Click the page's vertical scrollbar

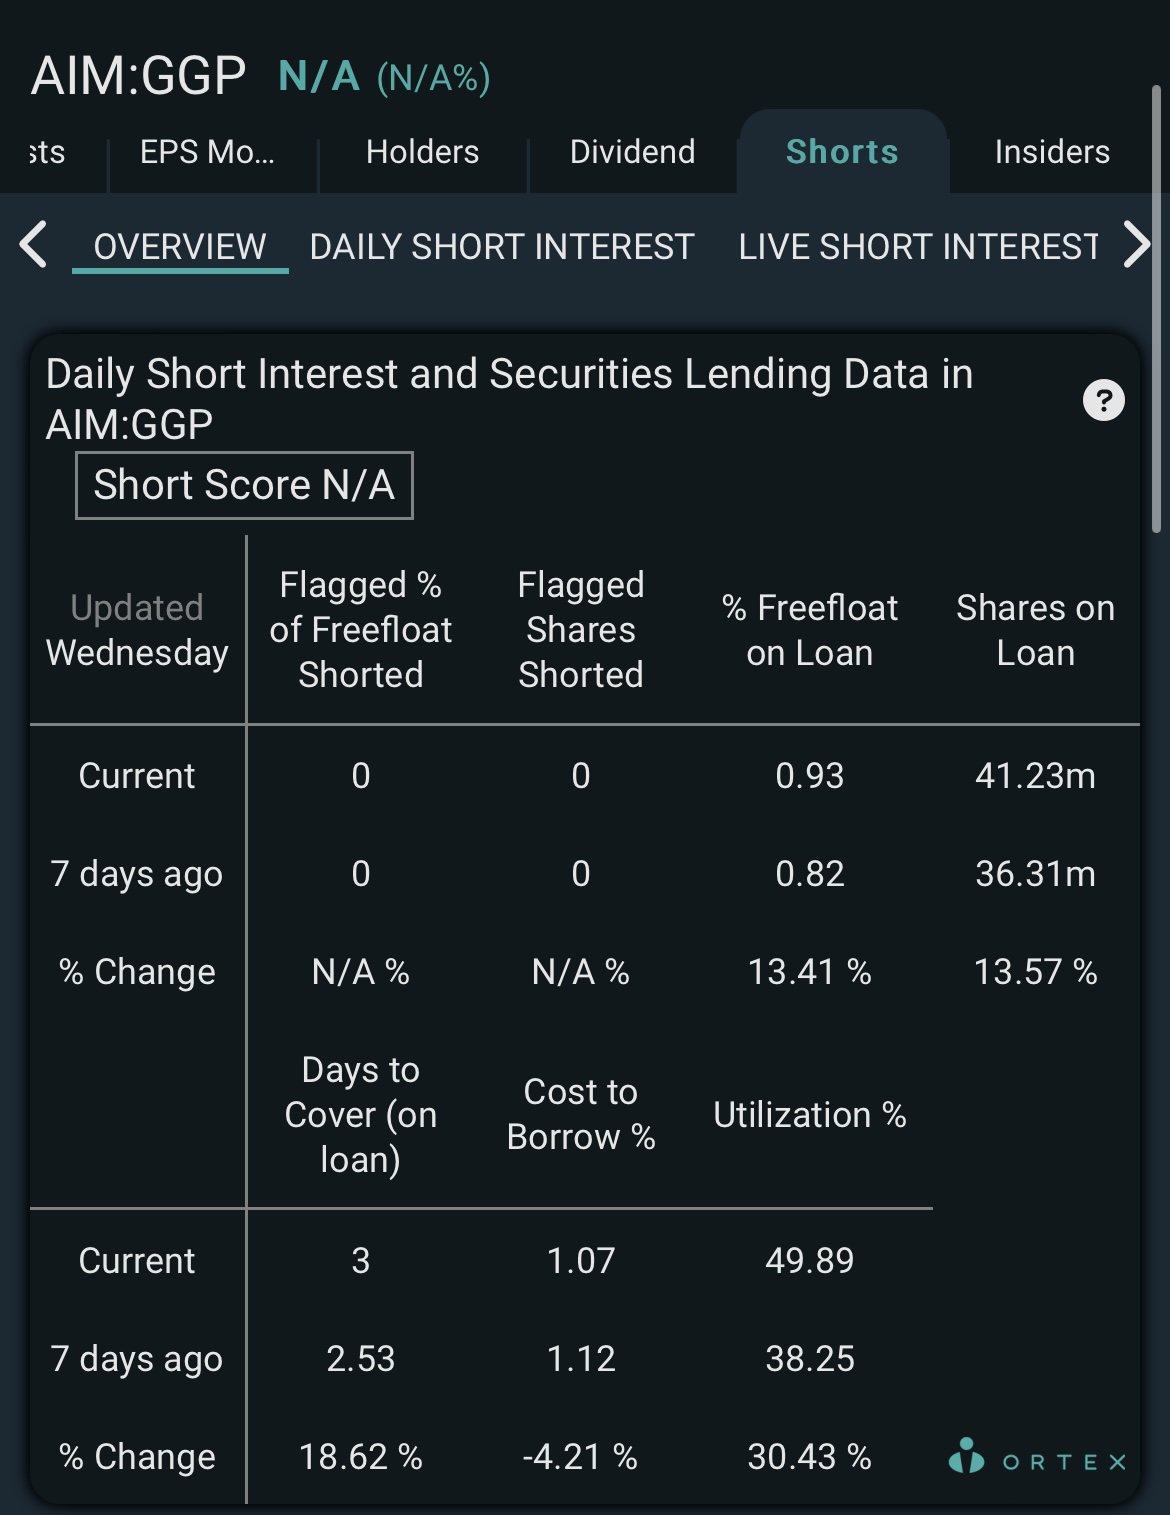(x=1156, y=310)
